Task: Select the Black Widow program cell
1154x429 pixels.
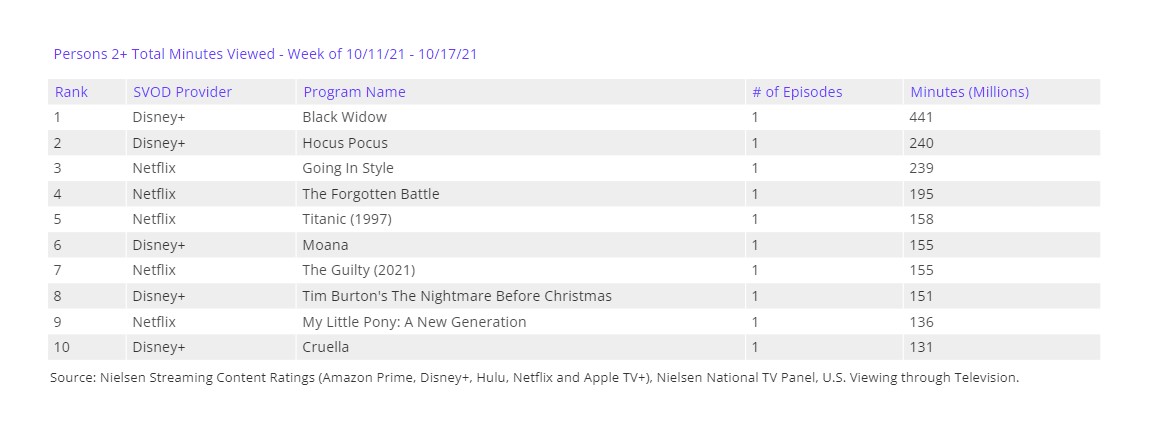Action: click(344, 117)
